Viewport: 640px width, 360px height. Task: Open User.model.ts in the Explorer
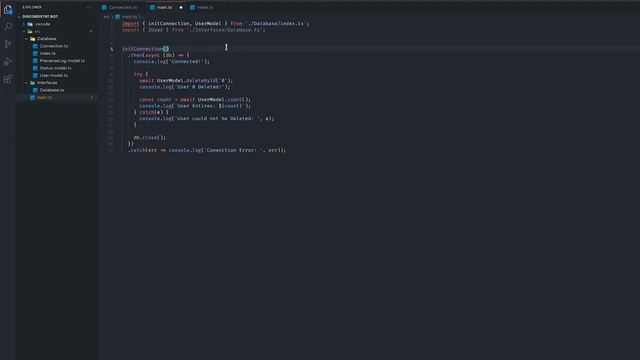click(54, 76)
